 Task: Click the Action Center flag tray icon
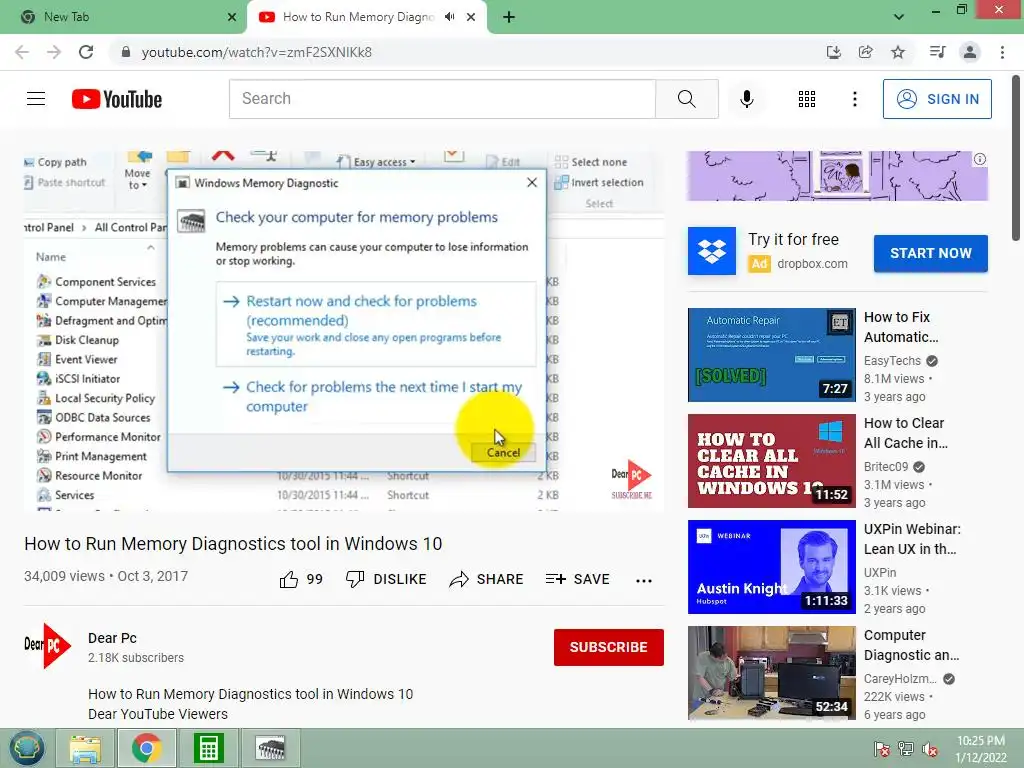coord(881,748)
